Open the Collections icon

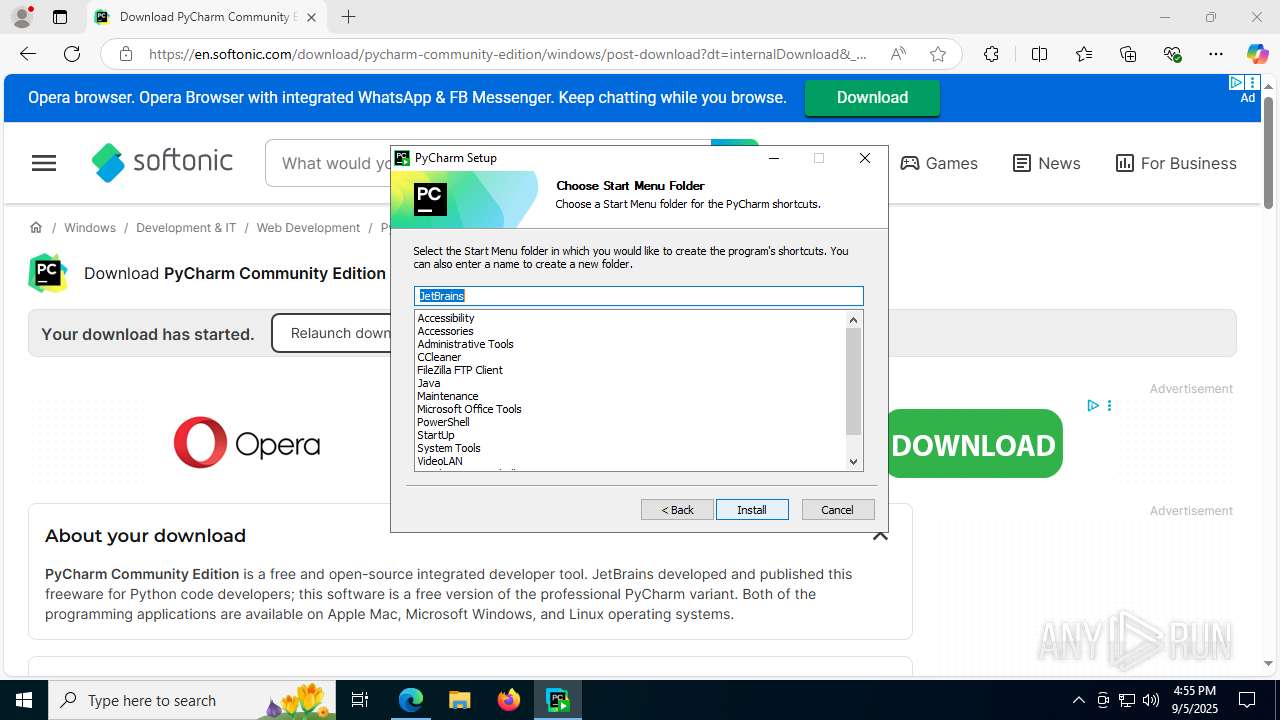(x=1128, y=54)
